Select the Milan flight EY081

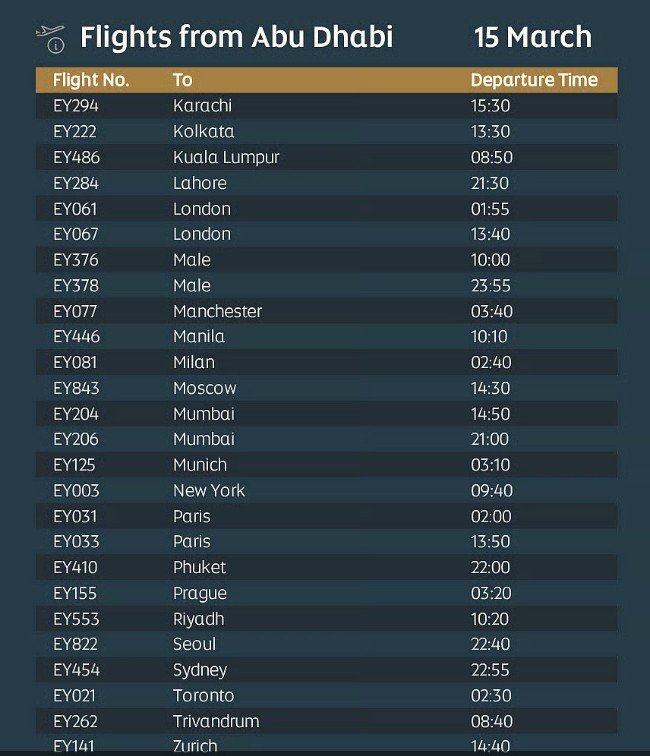click(x=326, y=363)
